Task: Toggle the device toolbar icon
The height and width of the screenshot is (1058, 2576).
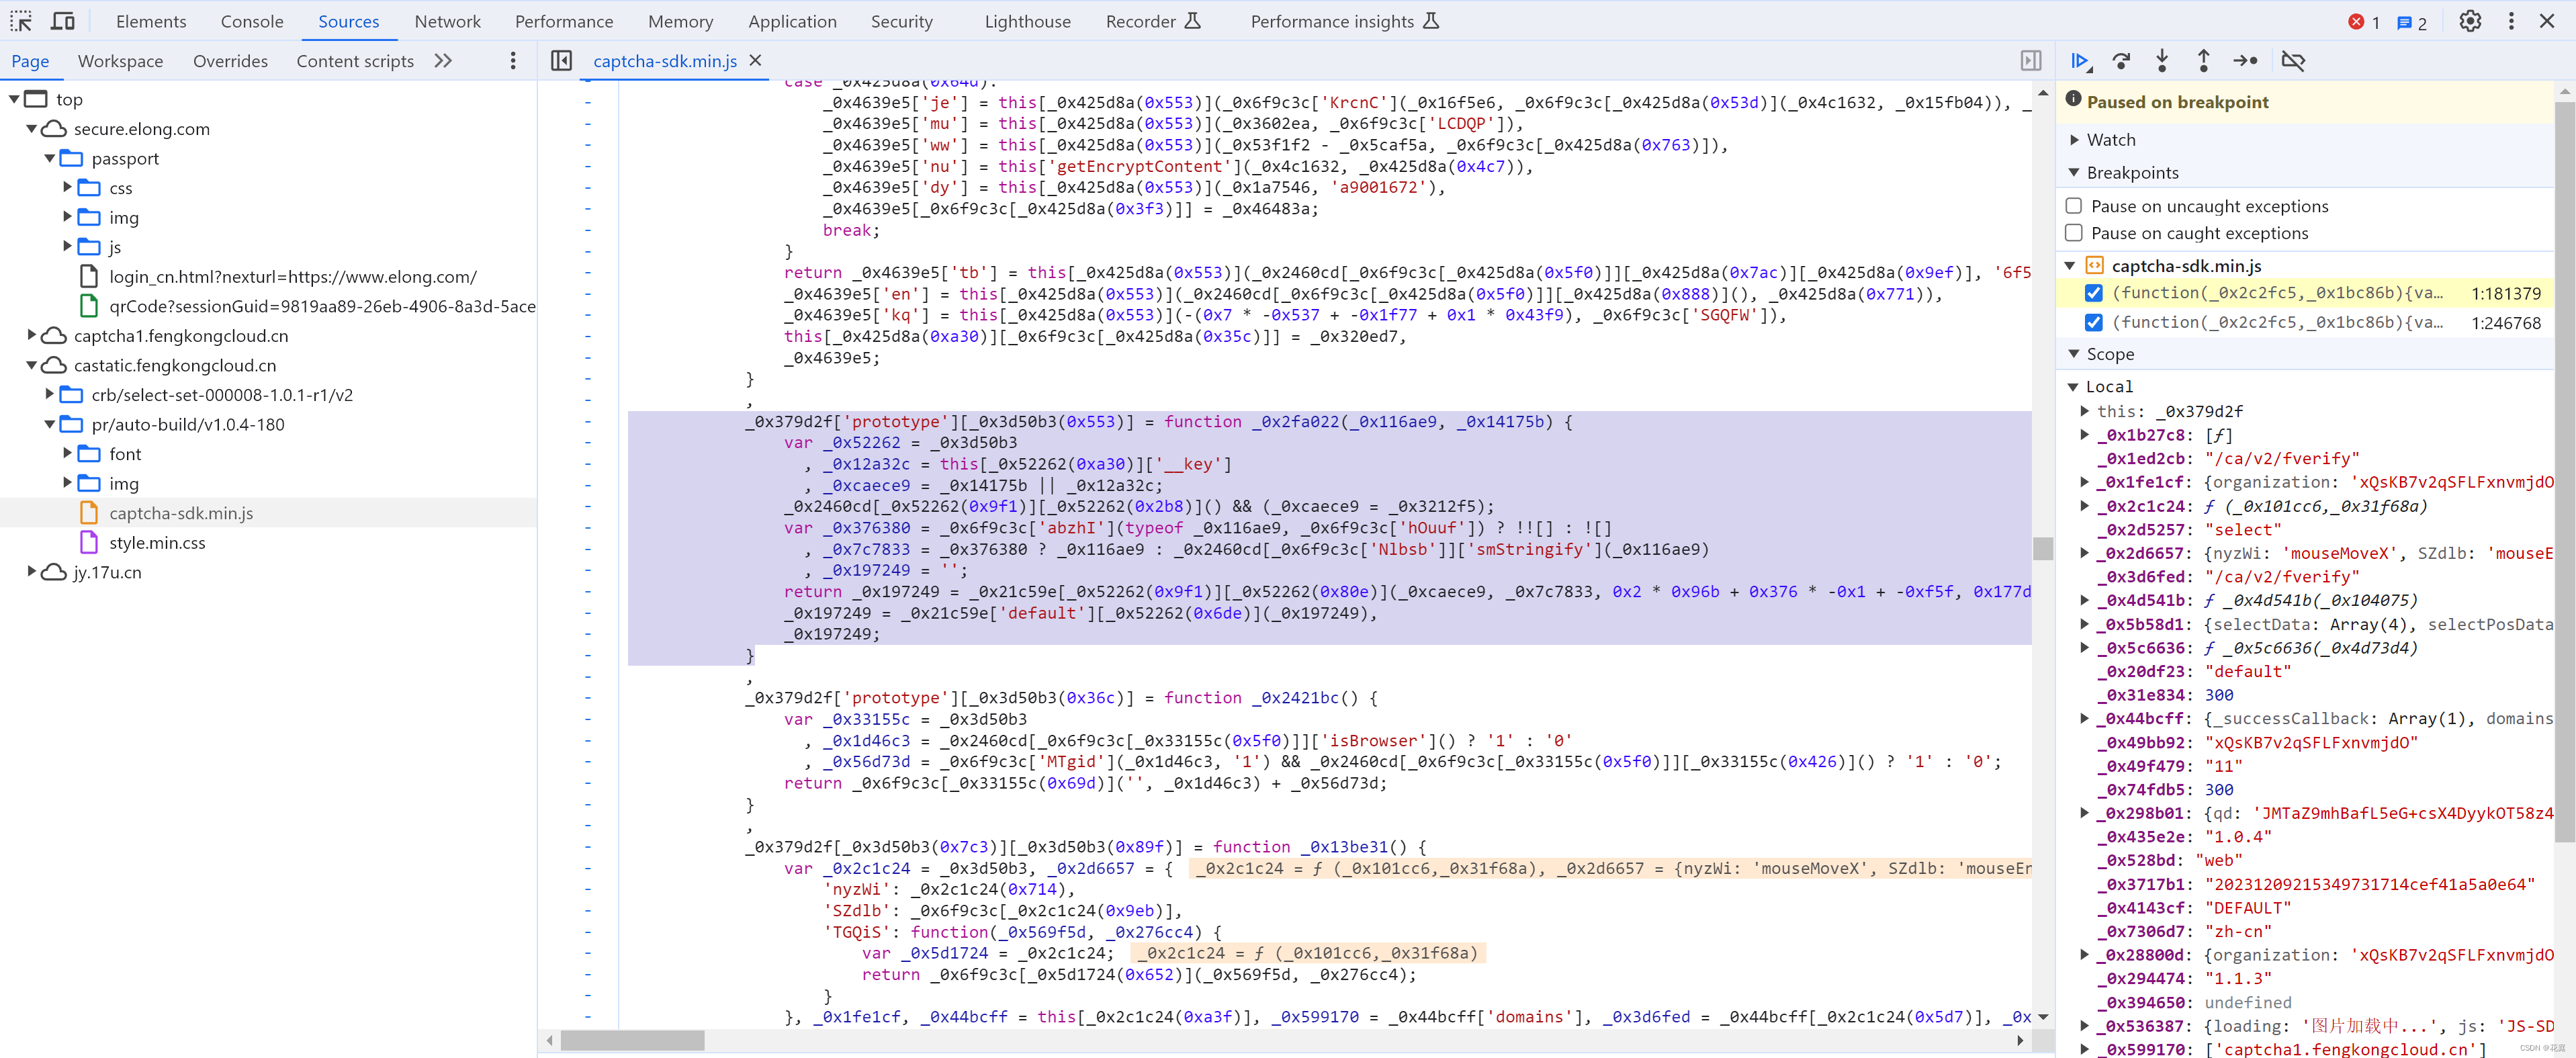Action: coord(63,21)
